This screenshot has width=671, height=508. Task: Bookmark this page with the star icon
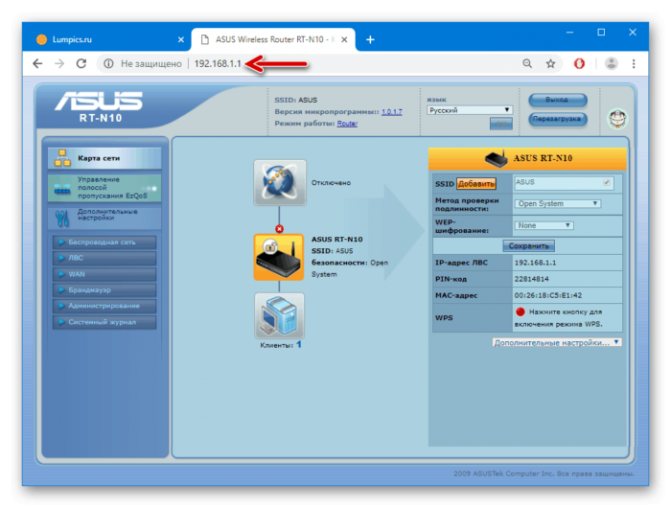point(551,64)
